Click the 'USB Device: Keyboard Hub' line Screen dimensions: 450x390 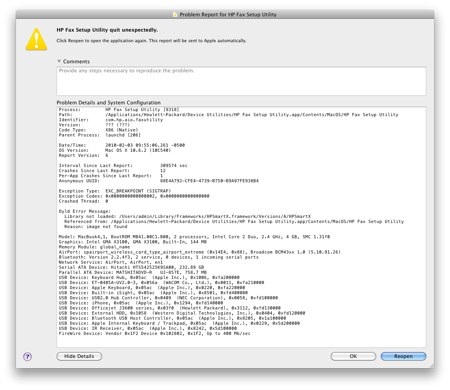tap(149, 277)
